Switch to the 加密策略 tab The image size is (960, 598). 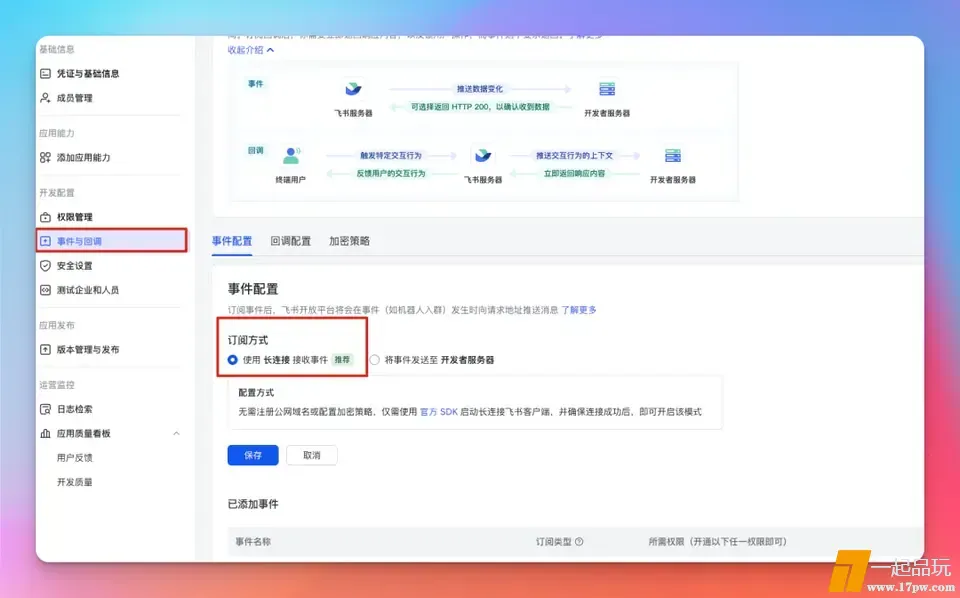(x=349, y=241)
